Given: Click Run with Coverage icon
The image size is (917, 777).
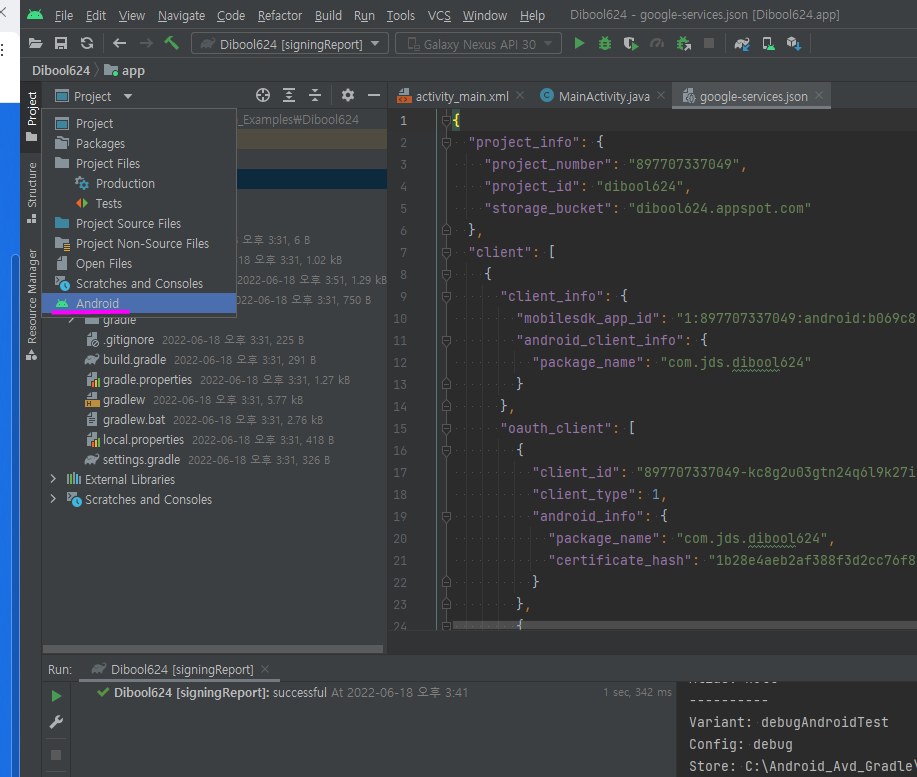Looking at the screenshot, I should (x=630, y=44).
